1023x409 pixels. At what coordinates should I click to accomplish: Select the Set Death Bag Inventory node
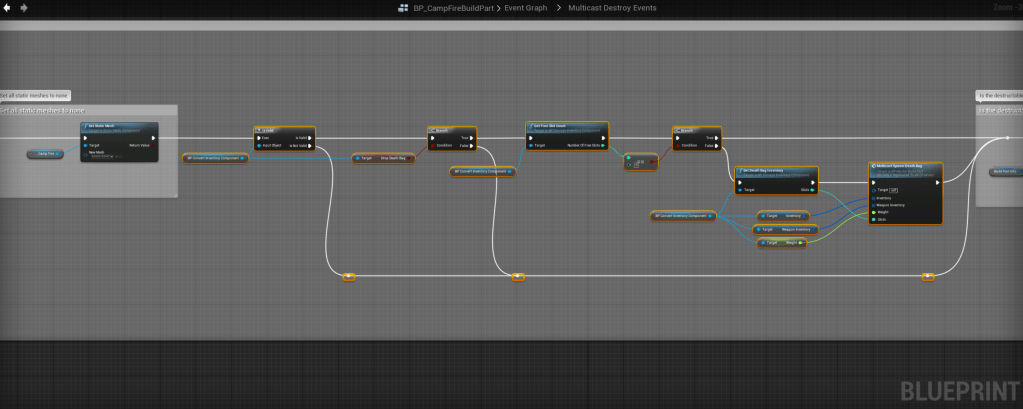click(776, 171)
